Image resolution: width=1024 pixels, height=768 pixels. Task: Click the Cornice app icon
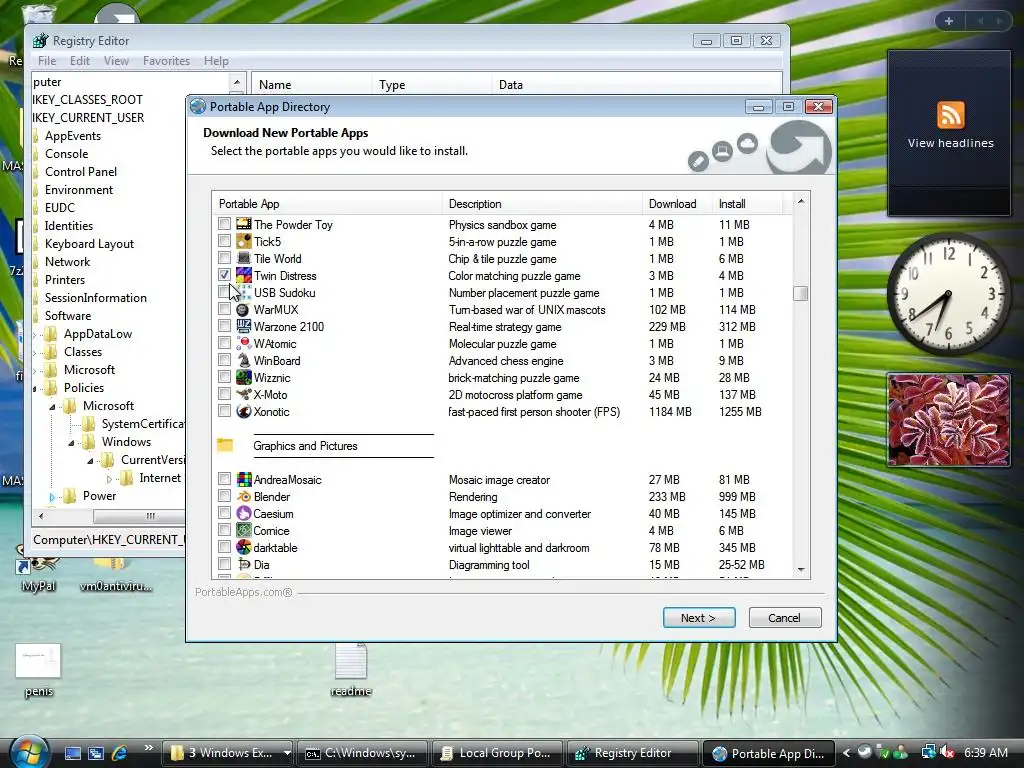click(244, 530)
